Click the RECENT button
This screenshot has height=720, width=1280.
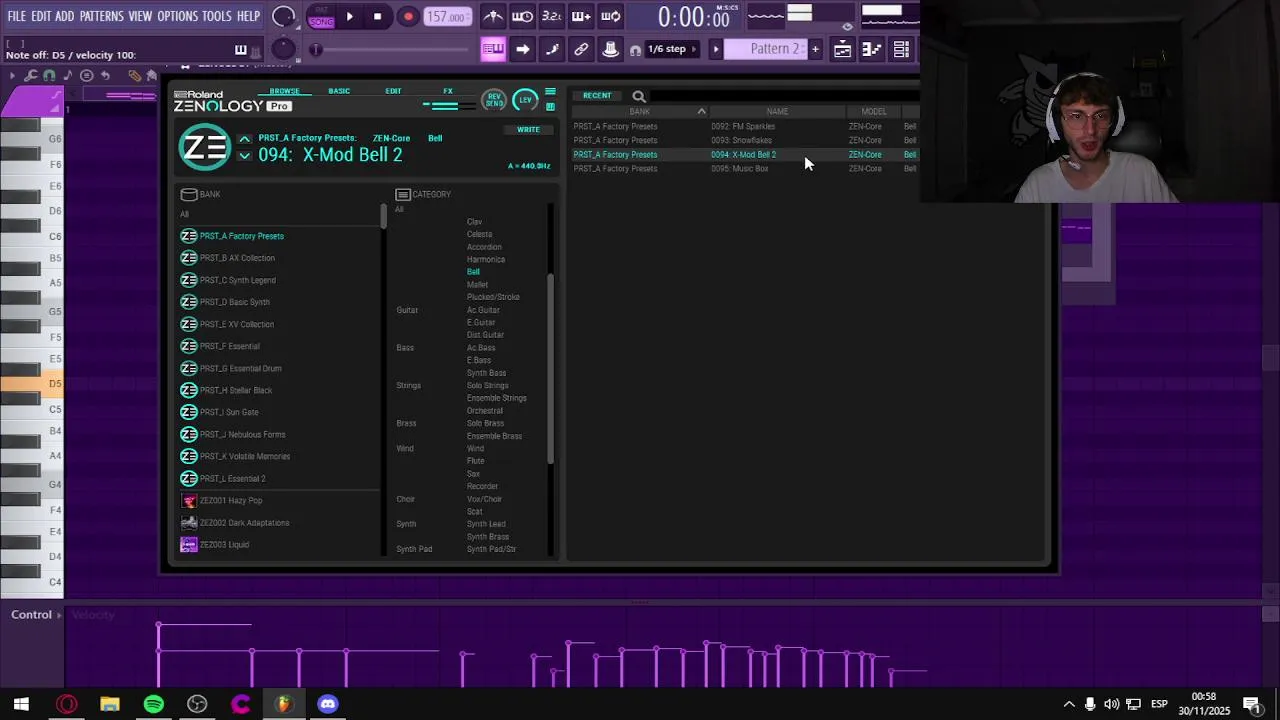[597, 96]
